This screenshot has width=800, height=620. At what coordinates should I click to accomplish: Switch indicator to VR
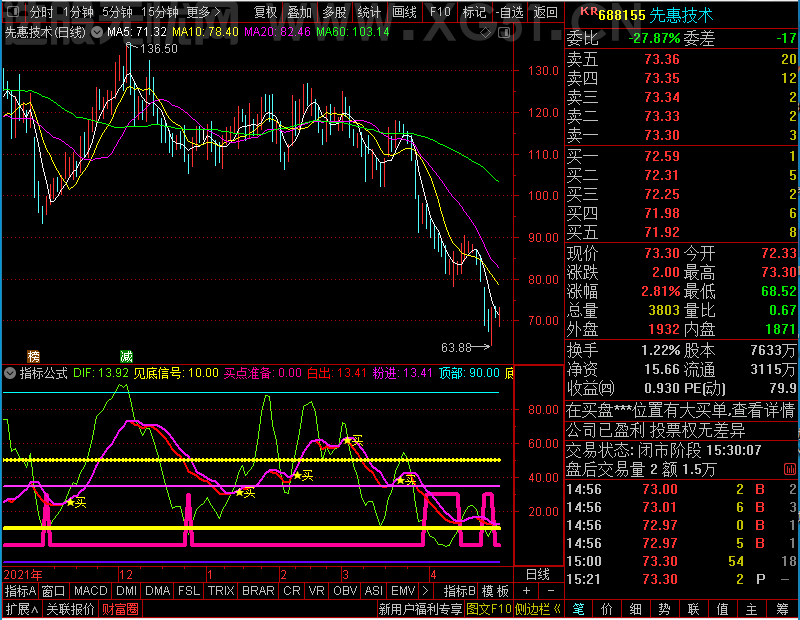coord(316,591)
